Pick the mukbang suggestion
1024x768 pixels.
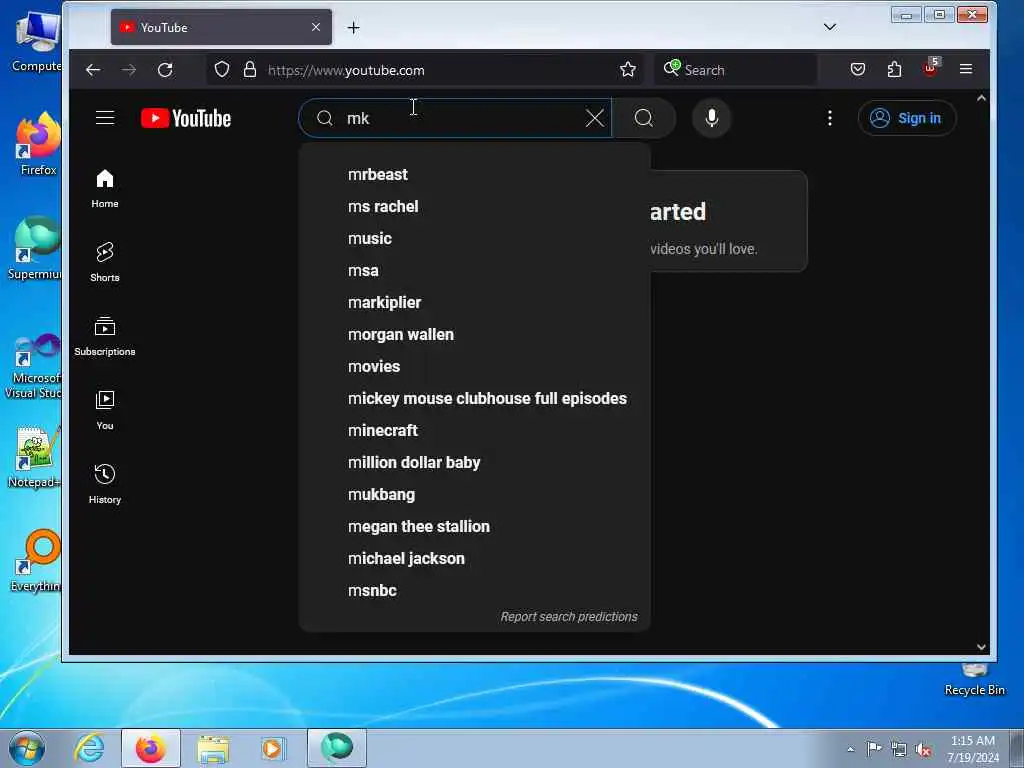[475, 494]
